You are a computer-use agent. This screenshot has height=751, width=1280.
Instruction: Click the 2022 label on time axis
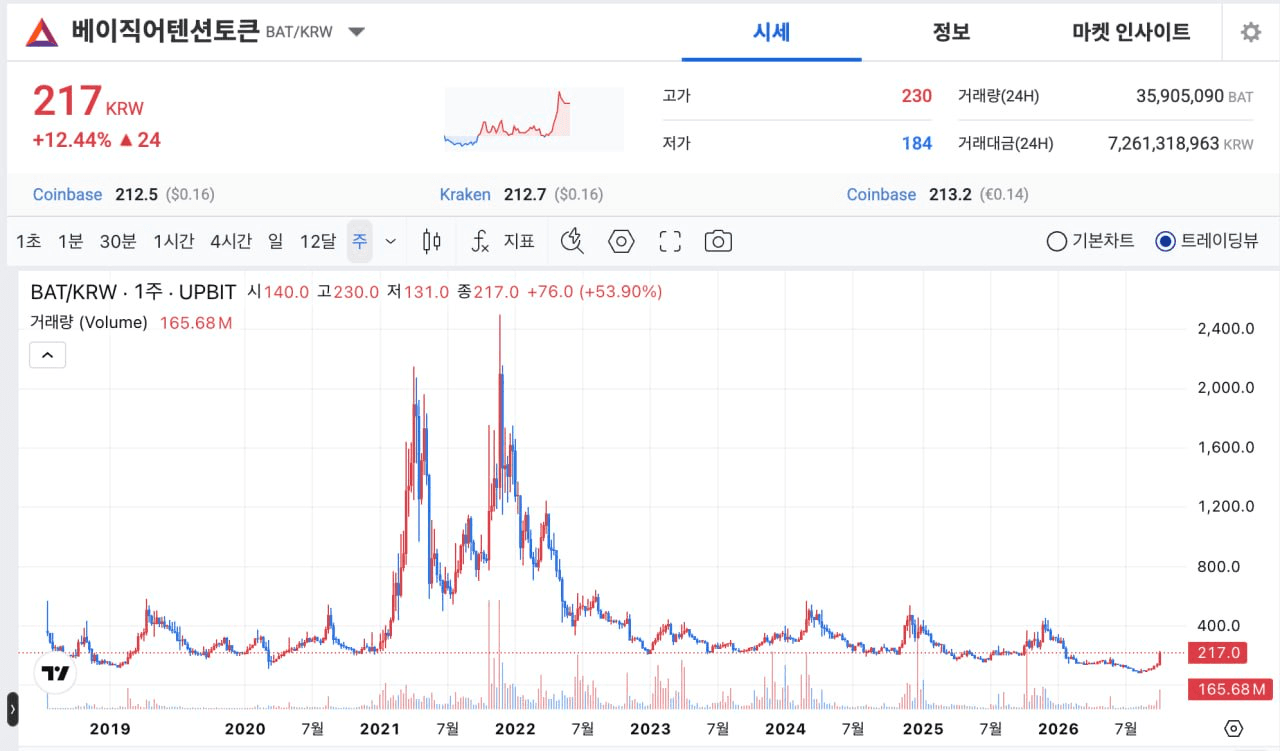pos(516,729)
